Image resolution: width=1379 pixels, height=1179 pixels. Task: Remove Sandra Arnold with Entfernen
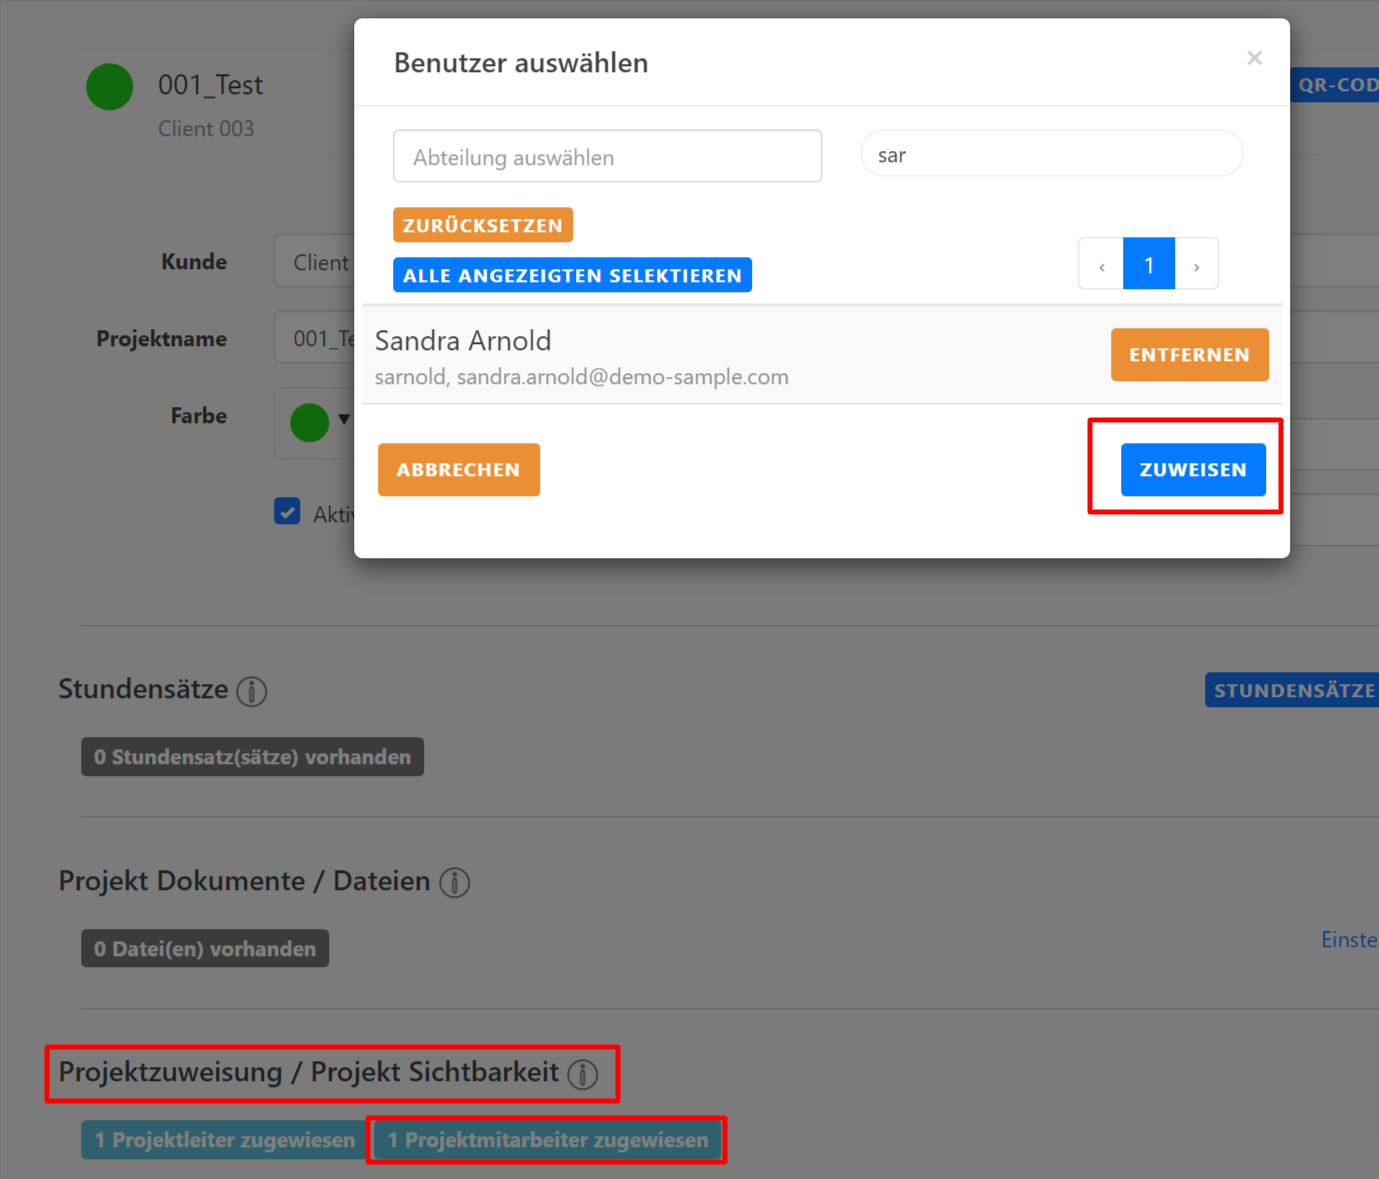[x=1189, y=355]
